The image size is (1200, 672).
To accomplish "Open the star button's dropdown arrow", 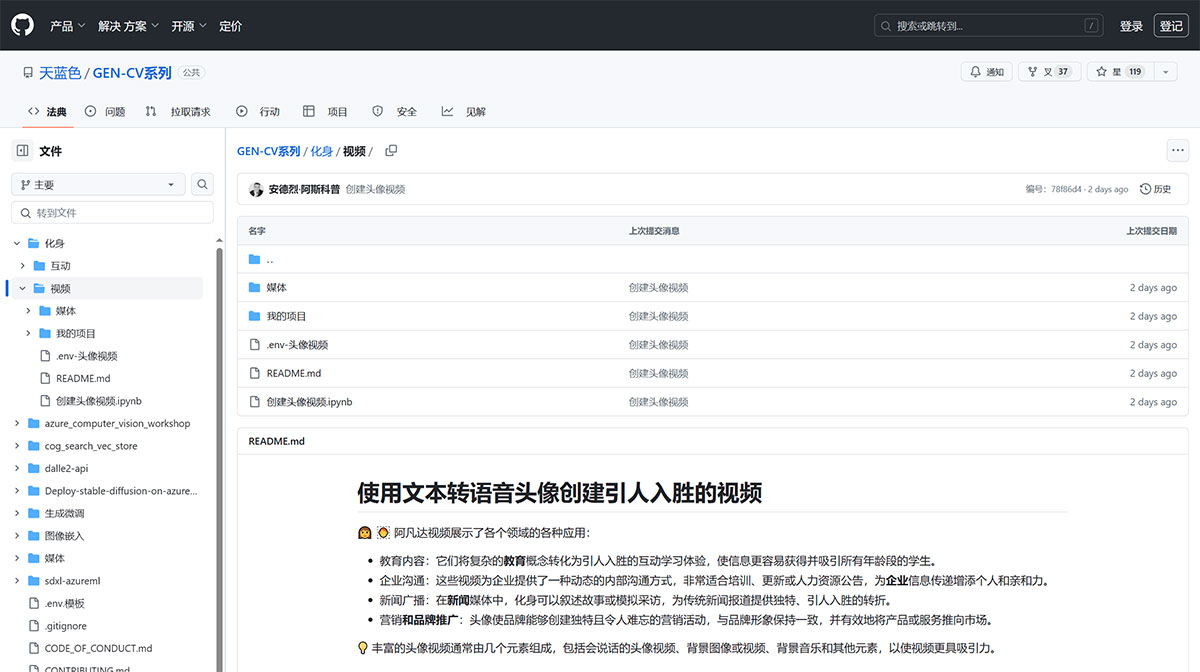I will point(1164,72).
